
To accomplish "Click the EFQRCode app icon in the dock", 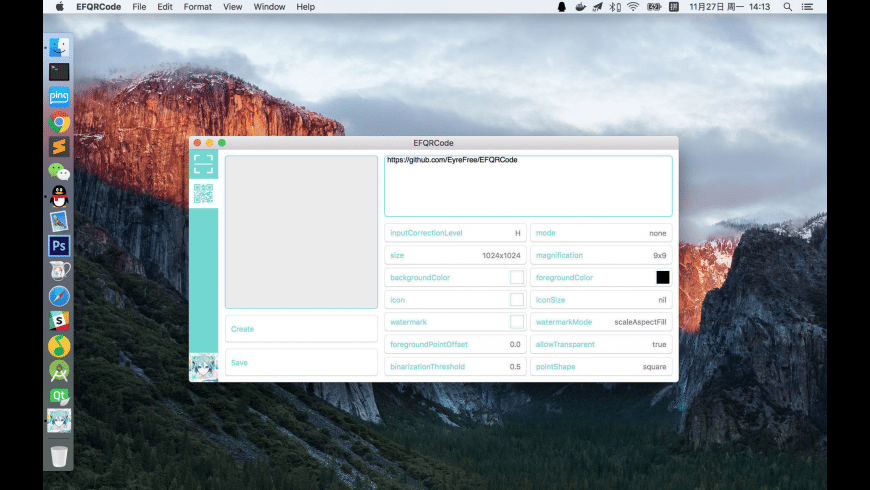I will 59,421.
